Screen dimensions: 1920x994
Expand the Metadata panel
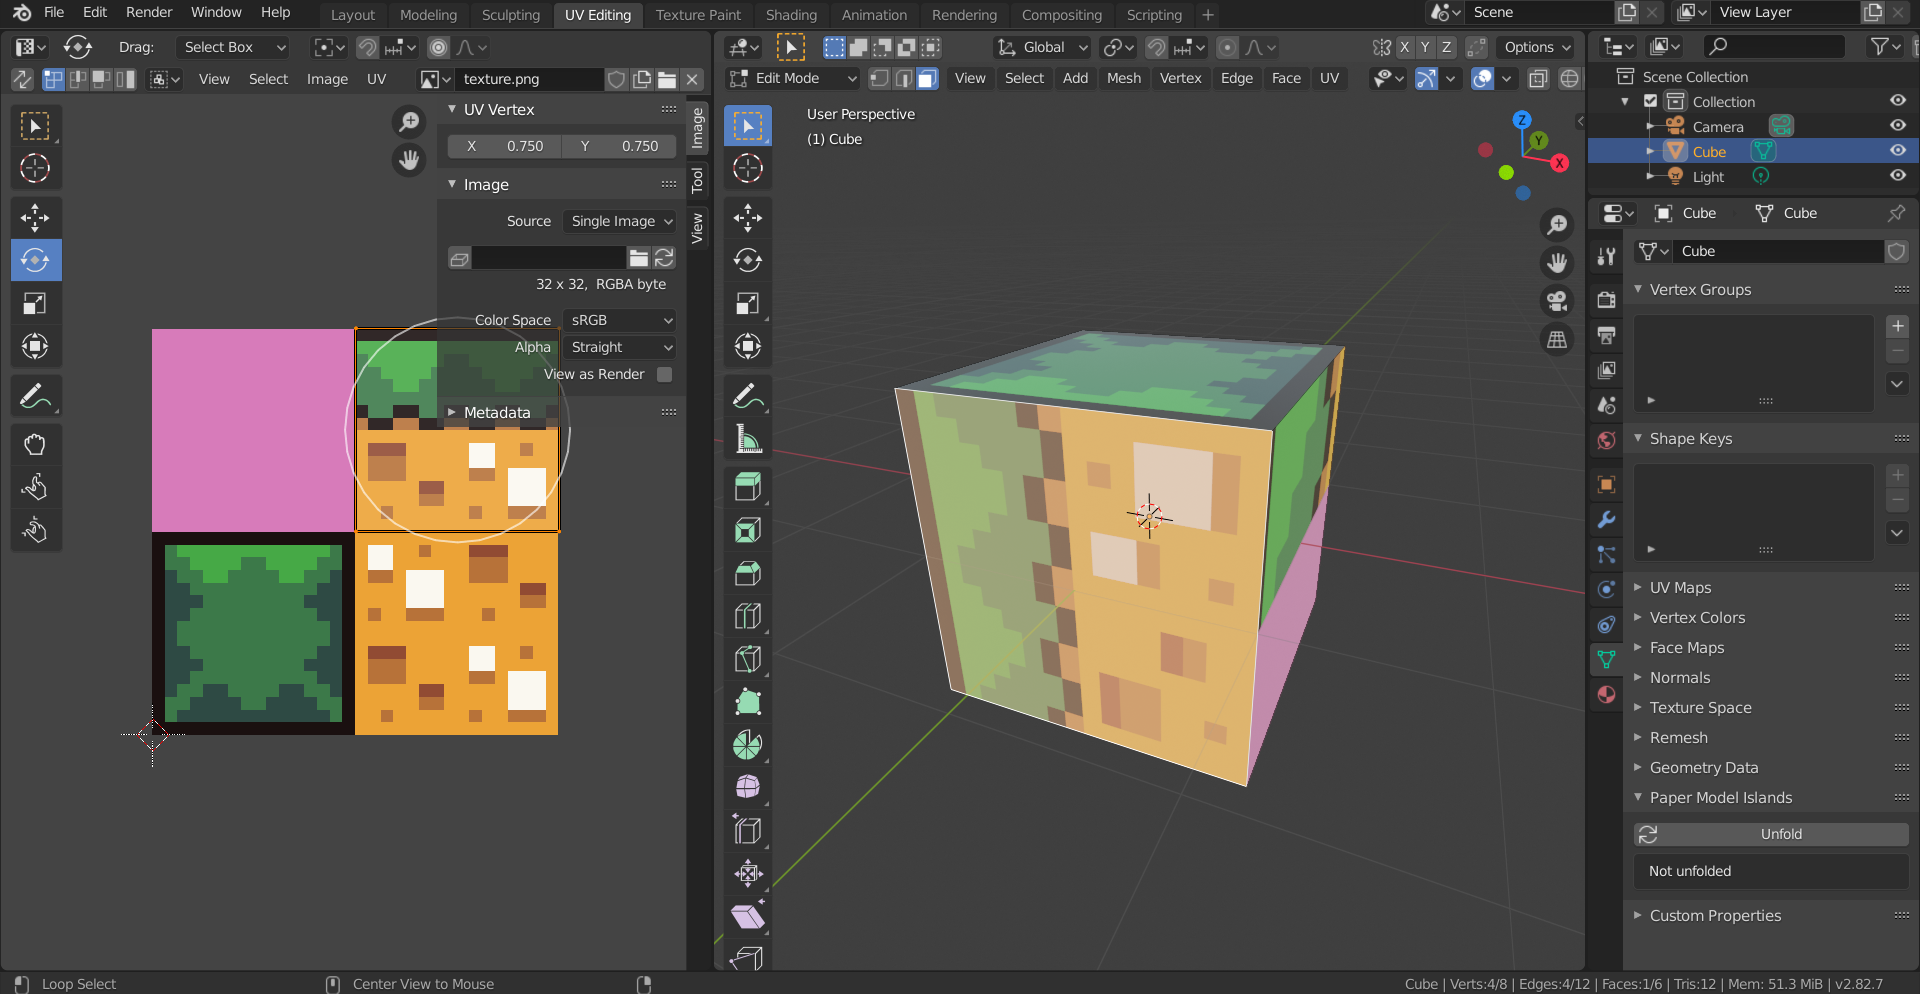pos(497,412)
